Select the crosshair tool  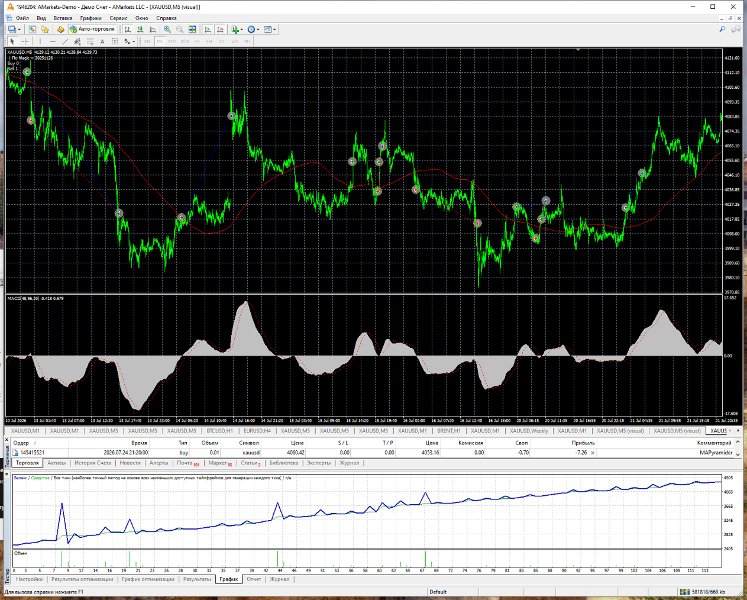[25, 41]
